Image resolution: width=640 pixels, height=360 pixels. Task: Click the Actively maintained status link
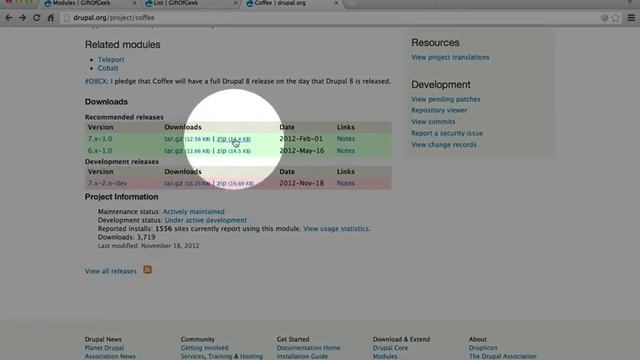[x=193, y=211]
